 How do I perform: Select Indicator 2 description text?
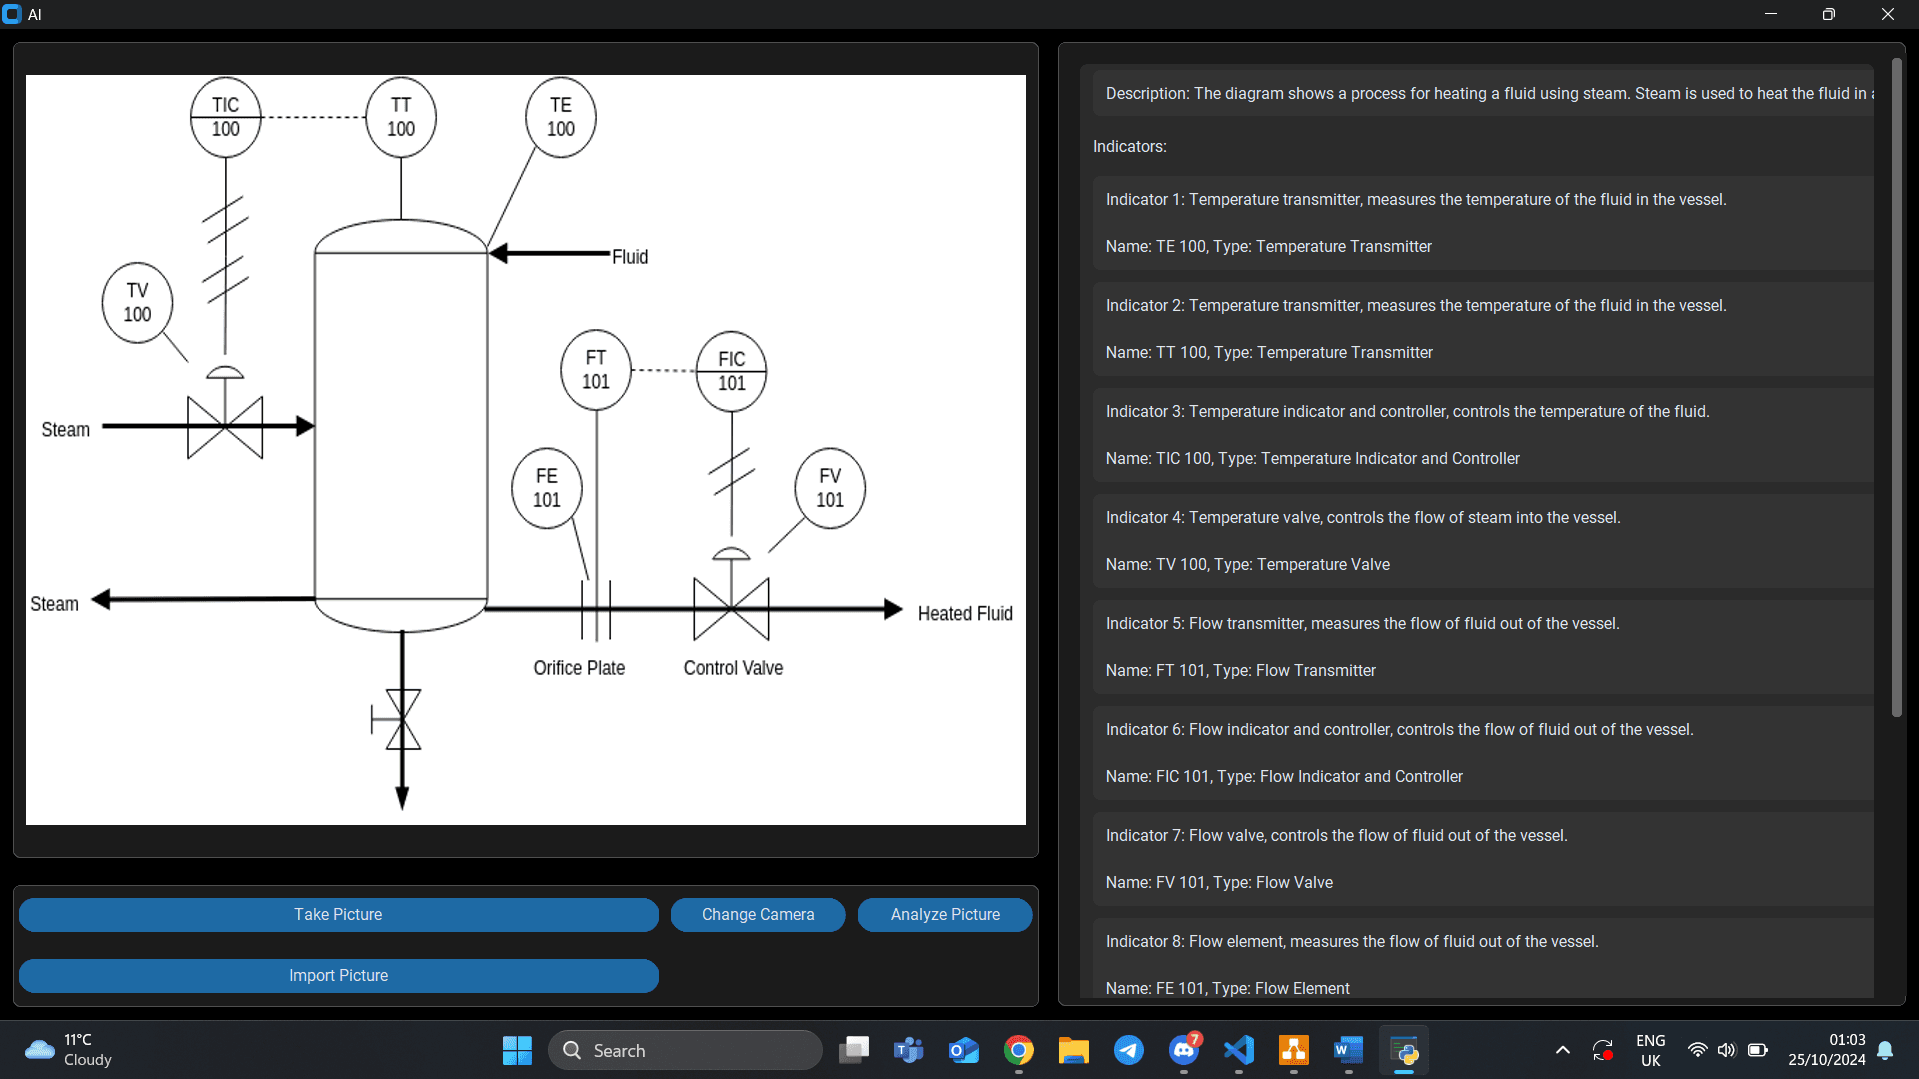click(x=1416, y=305)
